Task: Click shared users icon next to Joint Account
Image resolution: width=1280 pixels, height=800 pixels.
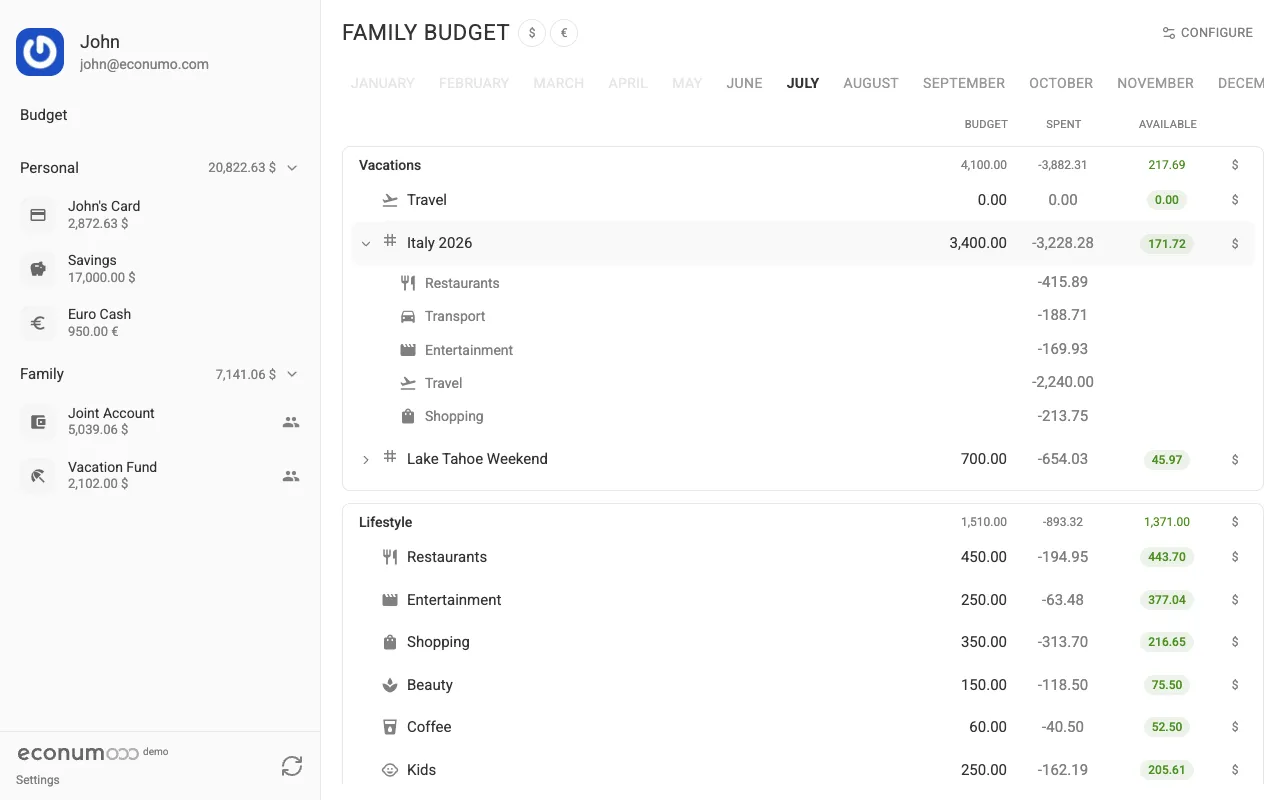Action: pyautogui.click(x=291, y=422)
